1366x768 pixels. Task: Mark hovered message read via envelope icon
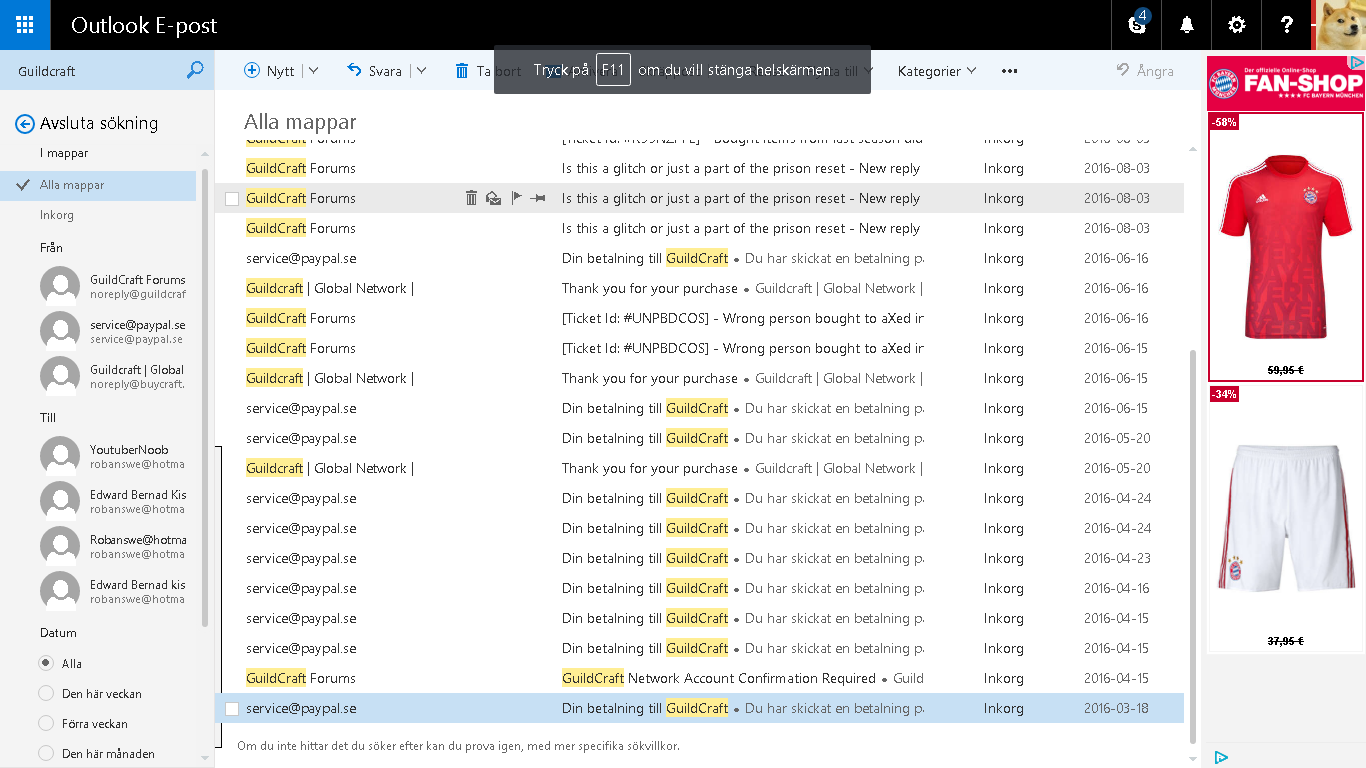tap(493, 198)
